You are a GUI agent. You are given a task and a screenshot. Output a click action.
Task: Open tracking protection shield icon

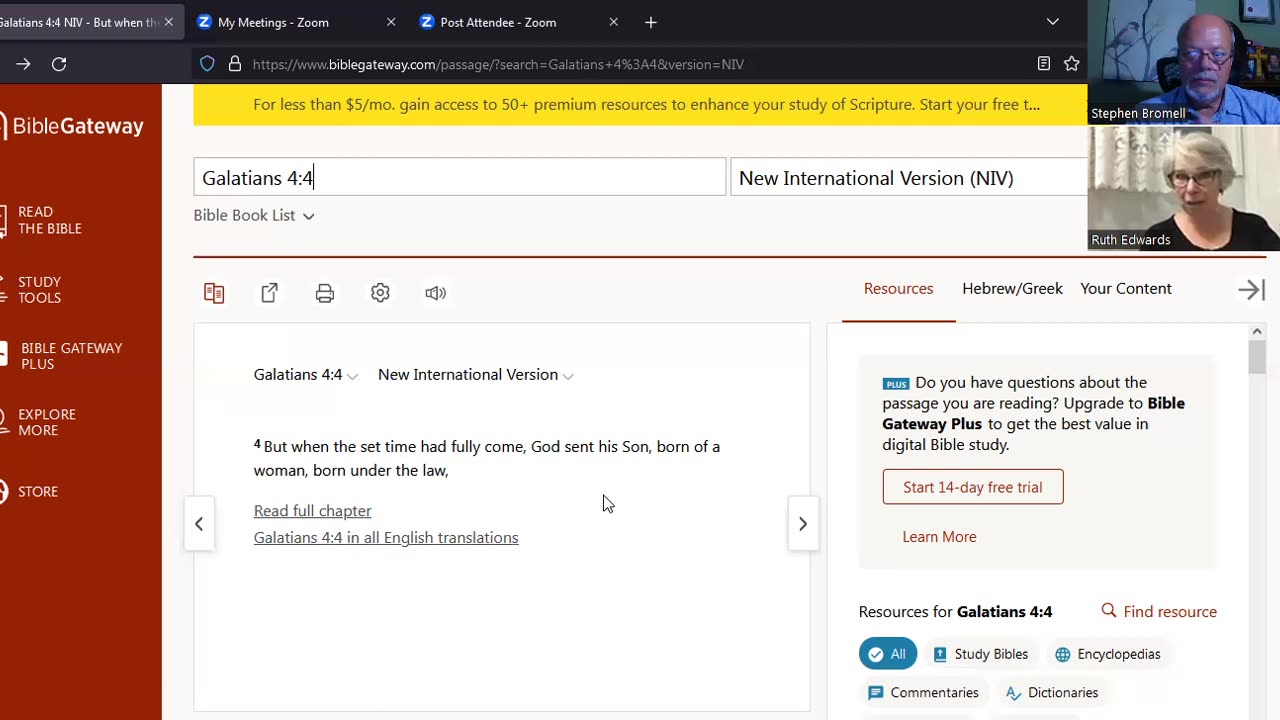coord(207,64)
